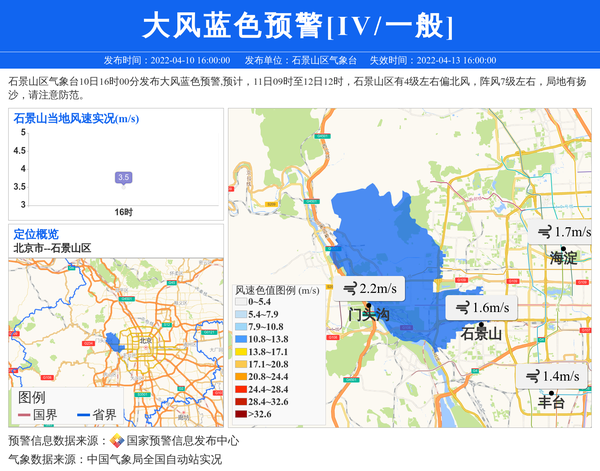Click the 丰台 station label on map
The height and width of the screenshot is (471, 600).
point(551,403)
